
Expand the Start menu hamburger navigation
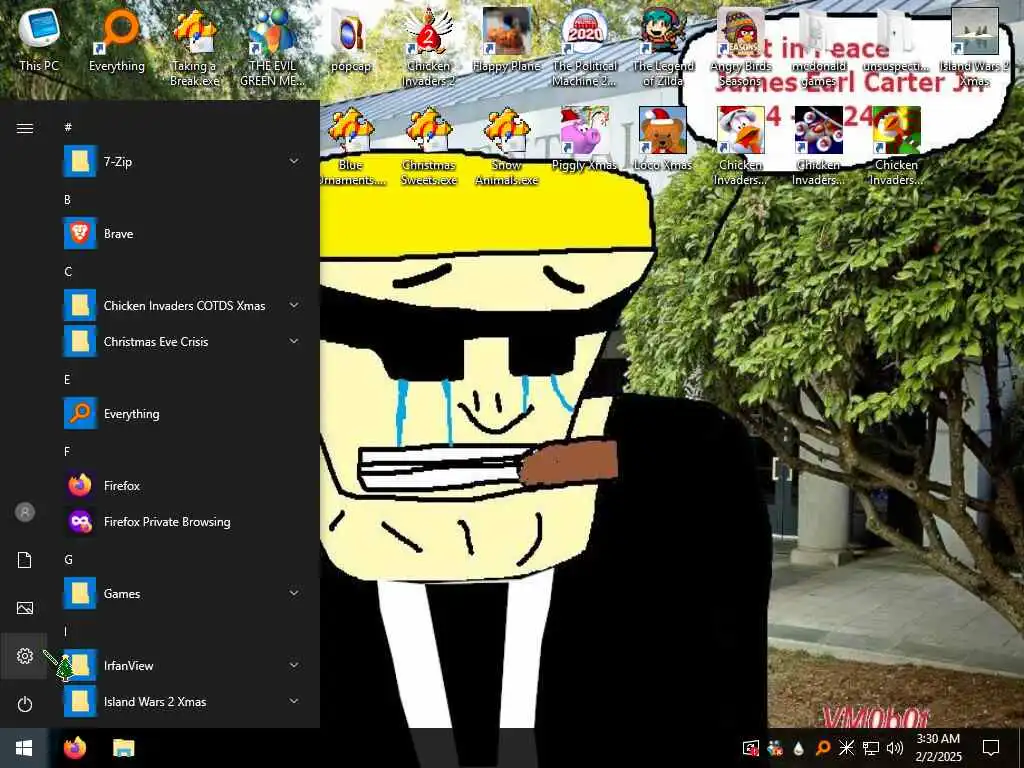[24, 128]
